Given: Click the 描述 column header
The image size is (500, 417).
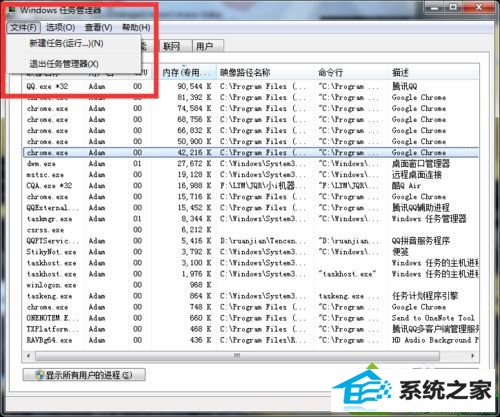Looking at the screenshot, I should (x=433, y=72).
